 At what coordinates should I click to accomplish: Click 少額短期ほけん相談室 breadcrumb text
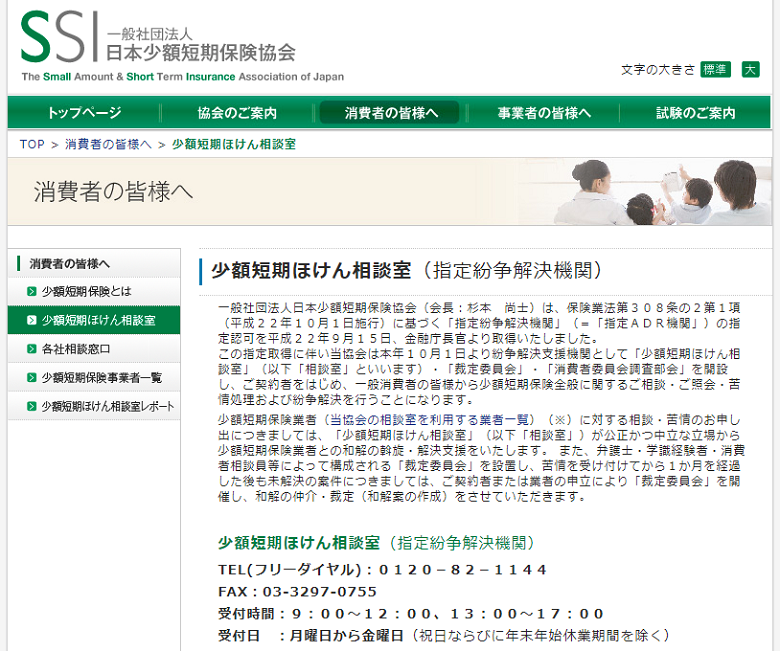tap(234, 145)
